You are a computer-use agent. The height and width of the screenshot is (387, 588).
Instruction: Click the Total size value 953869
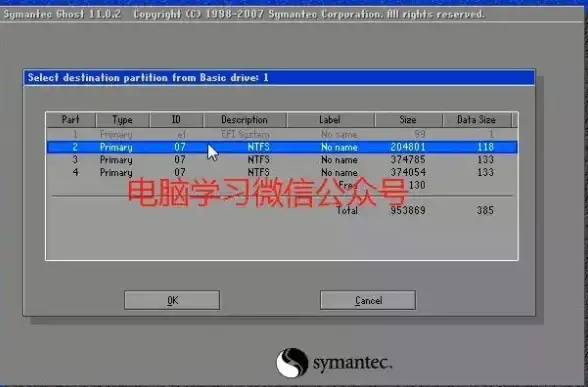tap(408, 210)
